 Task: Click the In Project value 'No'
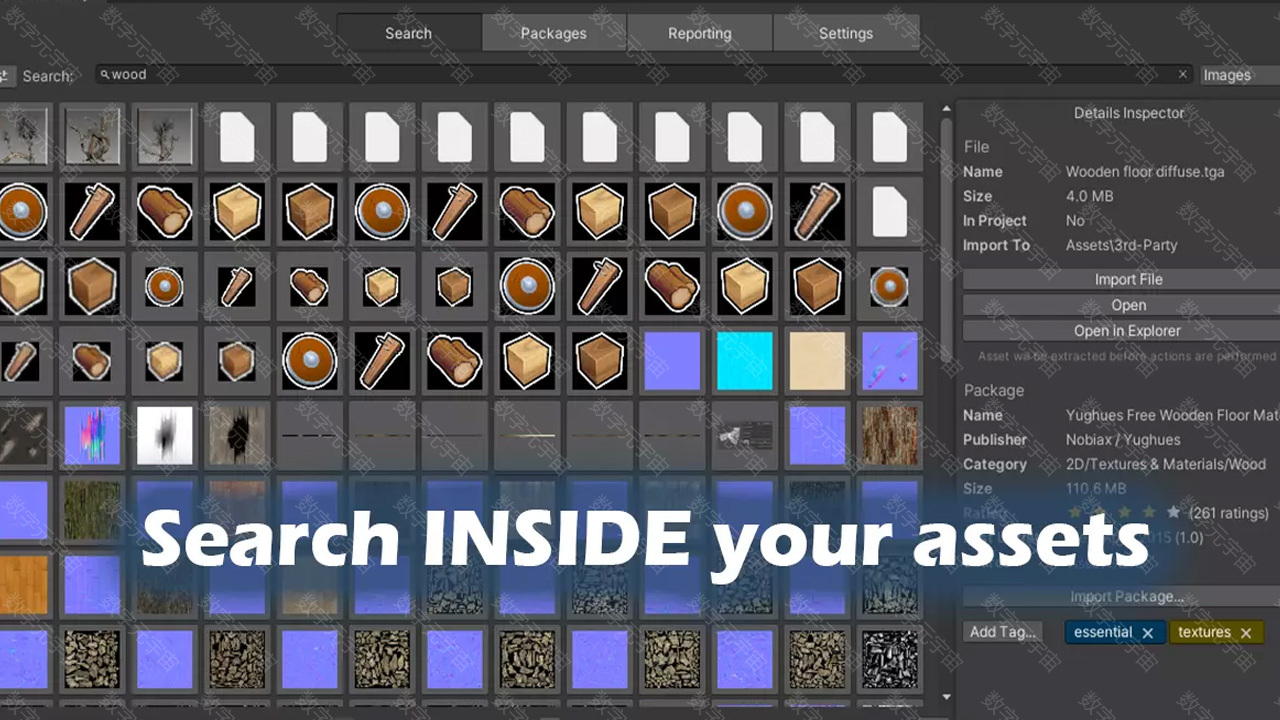coord(1075,221)
